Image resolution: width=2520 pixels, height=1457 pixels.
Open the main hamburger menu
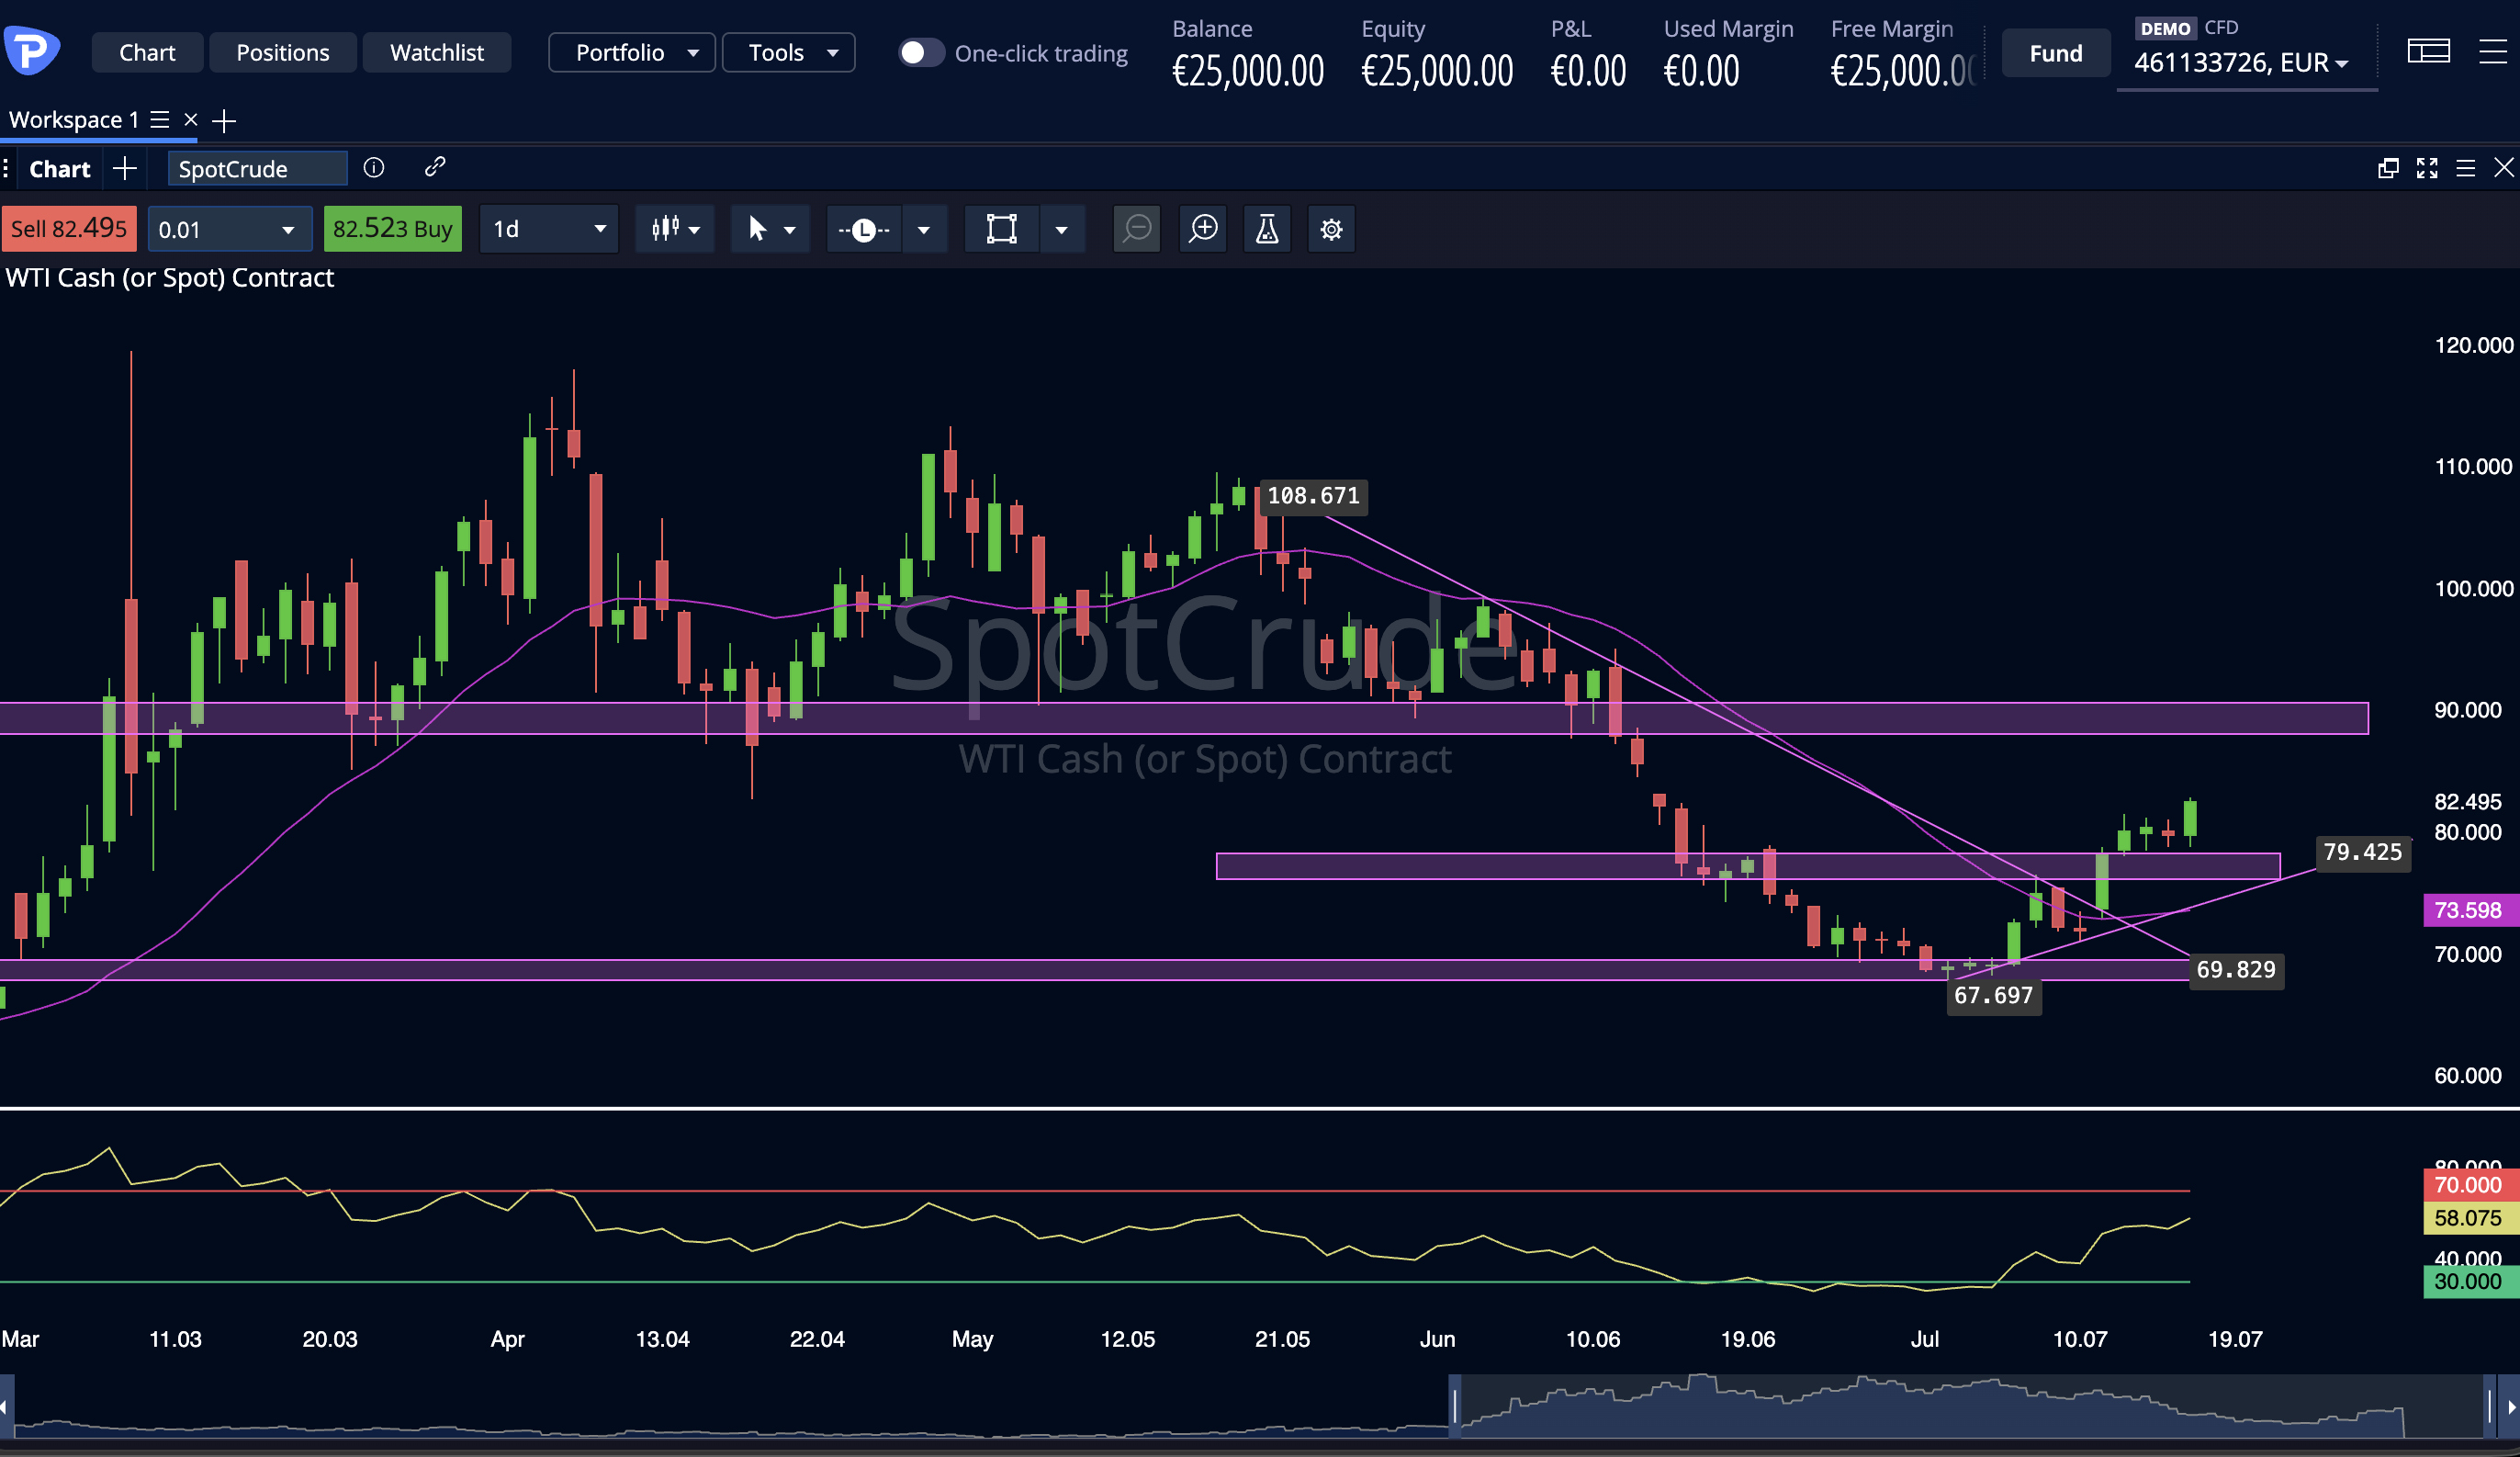(x=2494, y=51)
